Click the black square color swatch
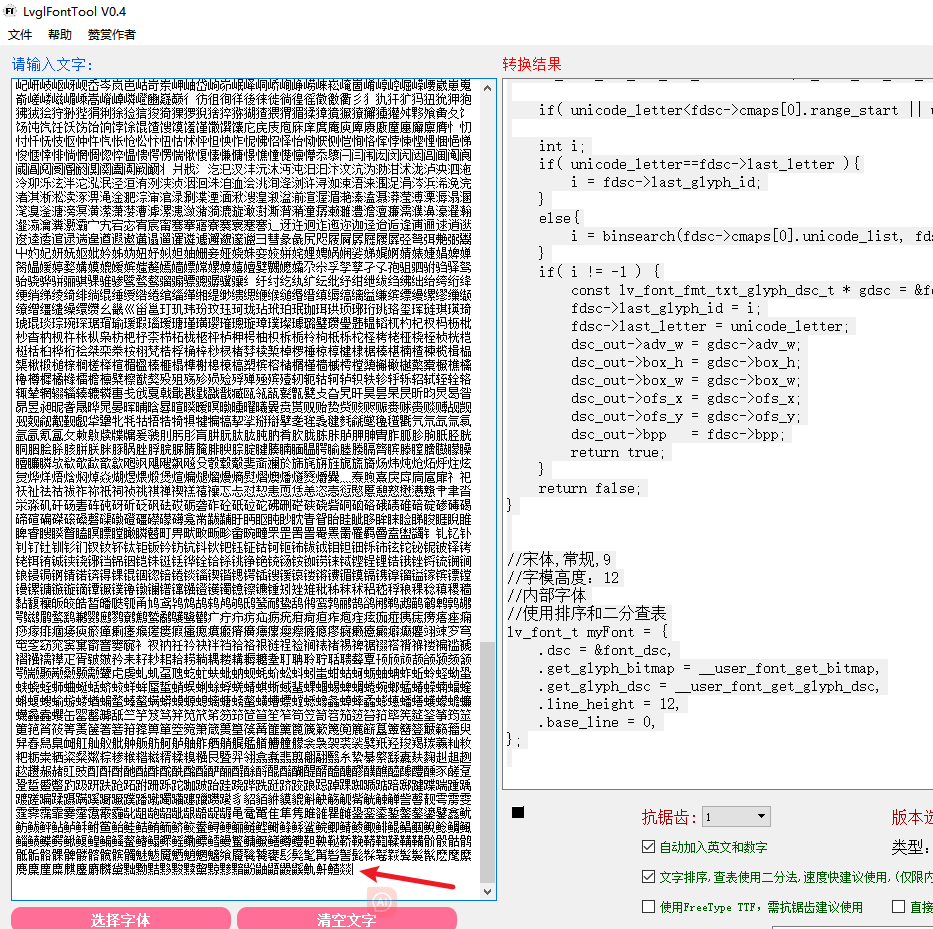Viewport: 933px width, 929px height. tap(518, 812)
